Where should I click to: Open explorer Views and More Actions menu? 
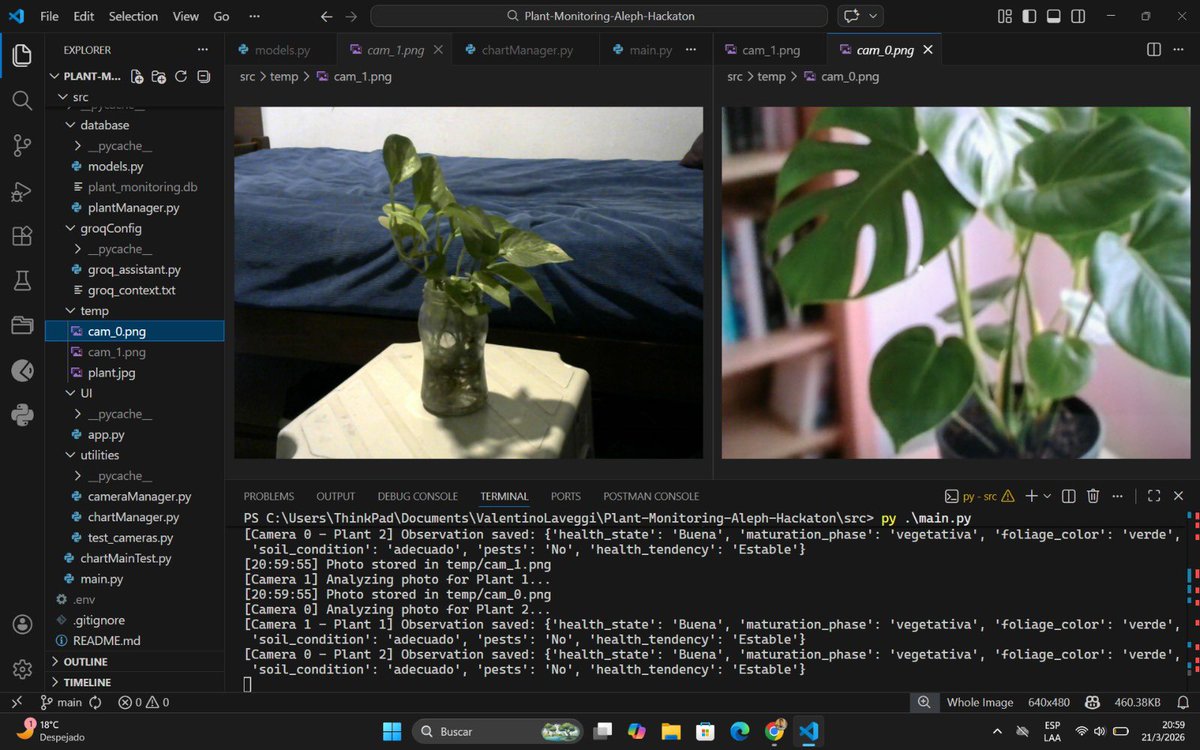click(x=203, y=49)
